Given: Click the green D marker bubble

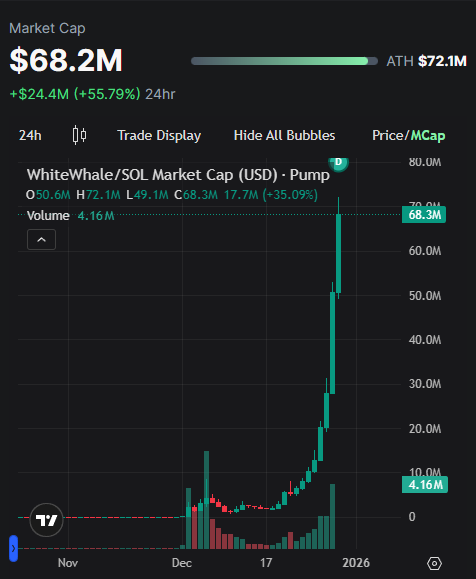Looking at the screenshot, I should coord(338,163).
